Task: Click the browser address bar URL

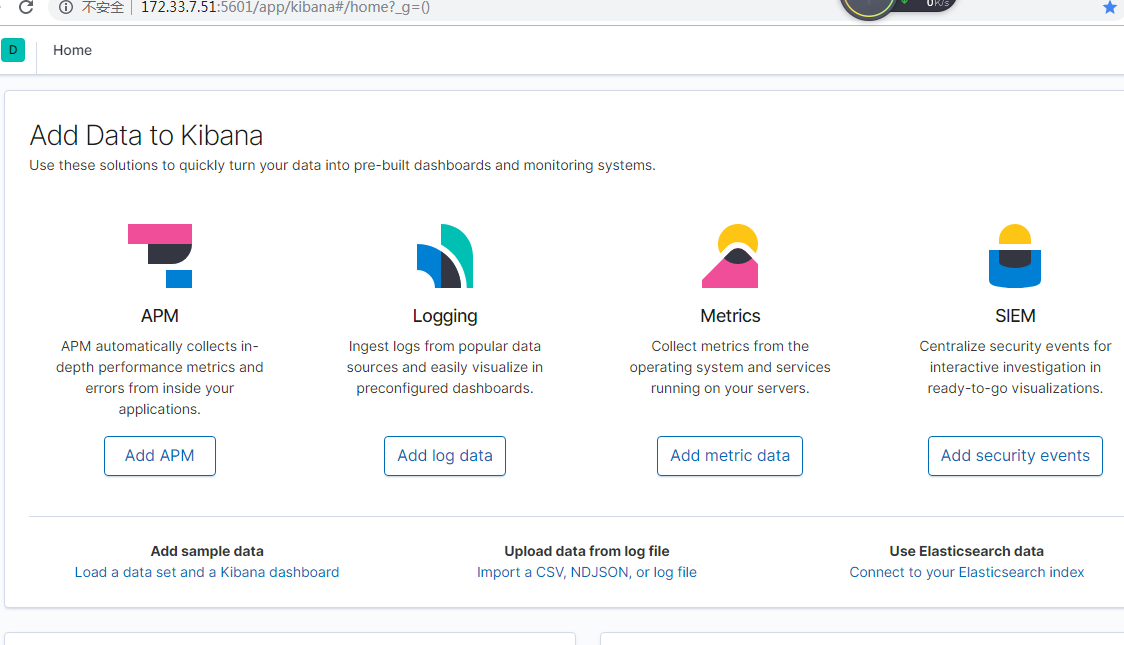Action: coord(285,7)
